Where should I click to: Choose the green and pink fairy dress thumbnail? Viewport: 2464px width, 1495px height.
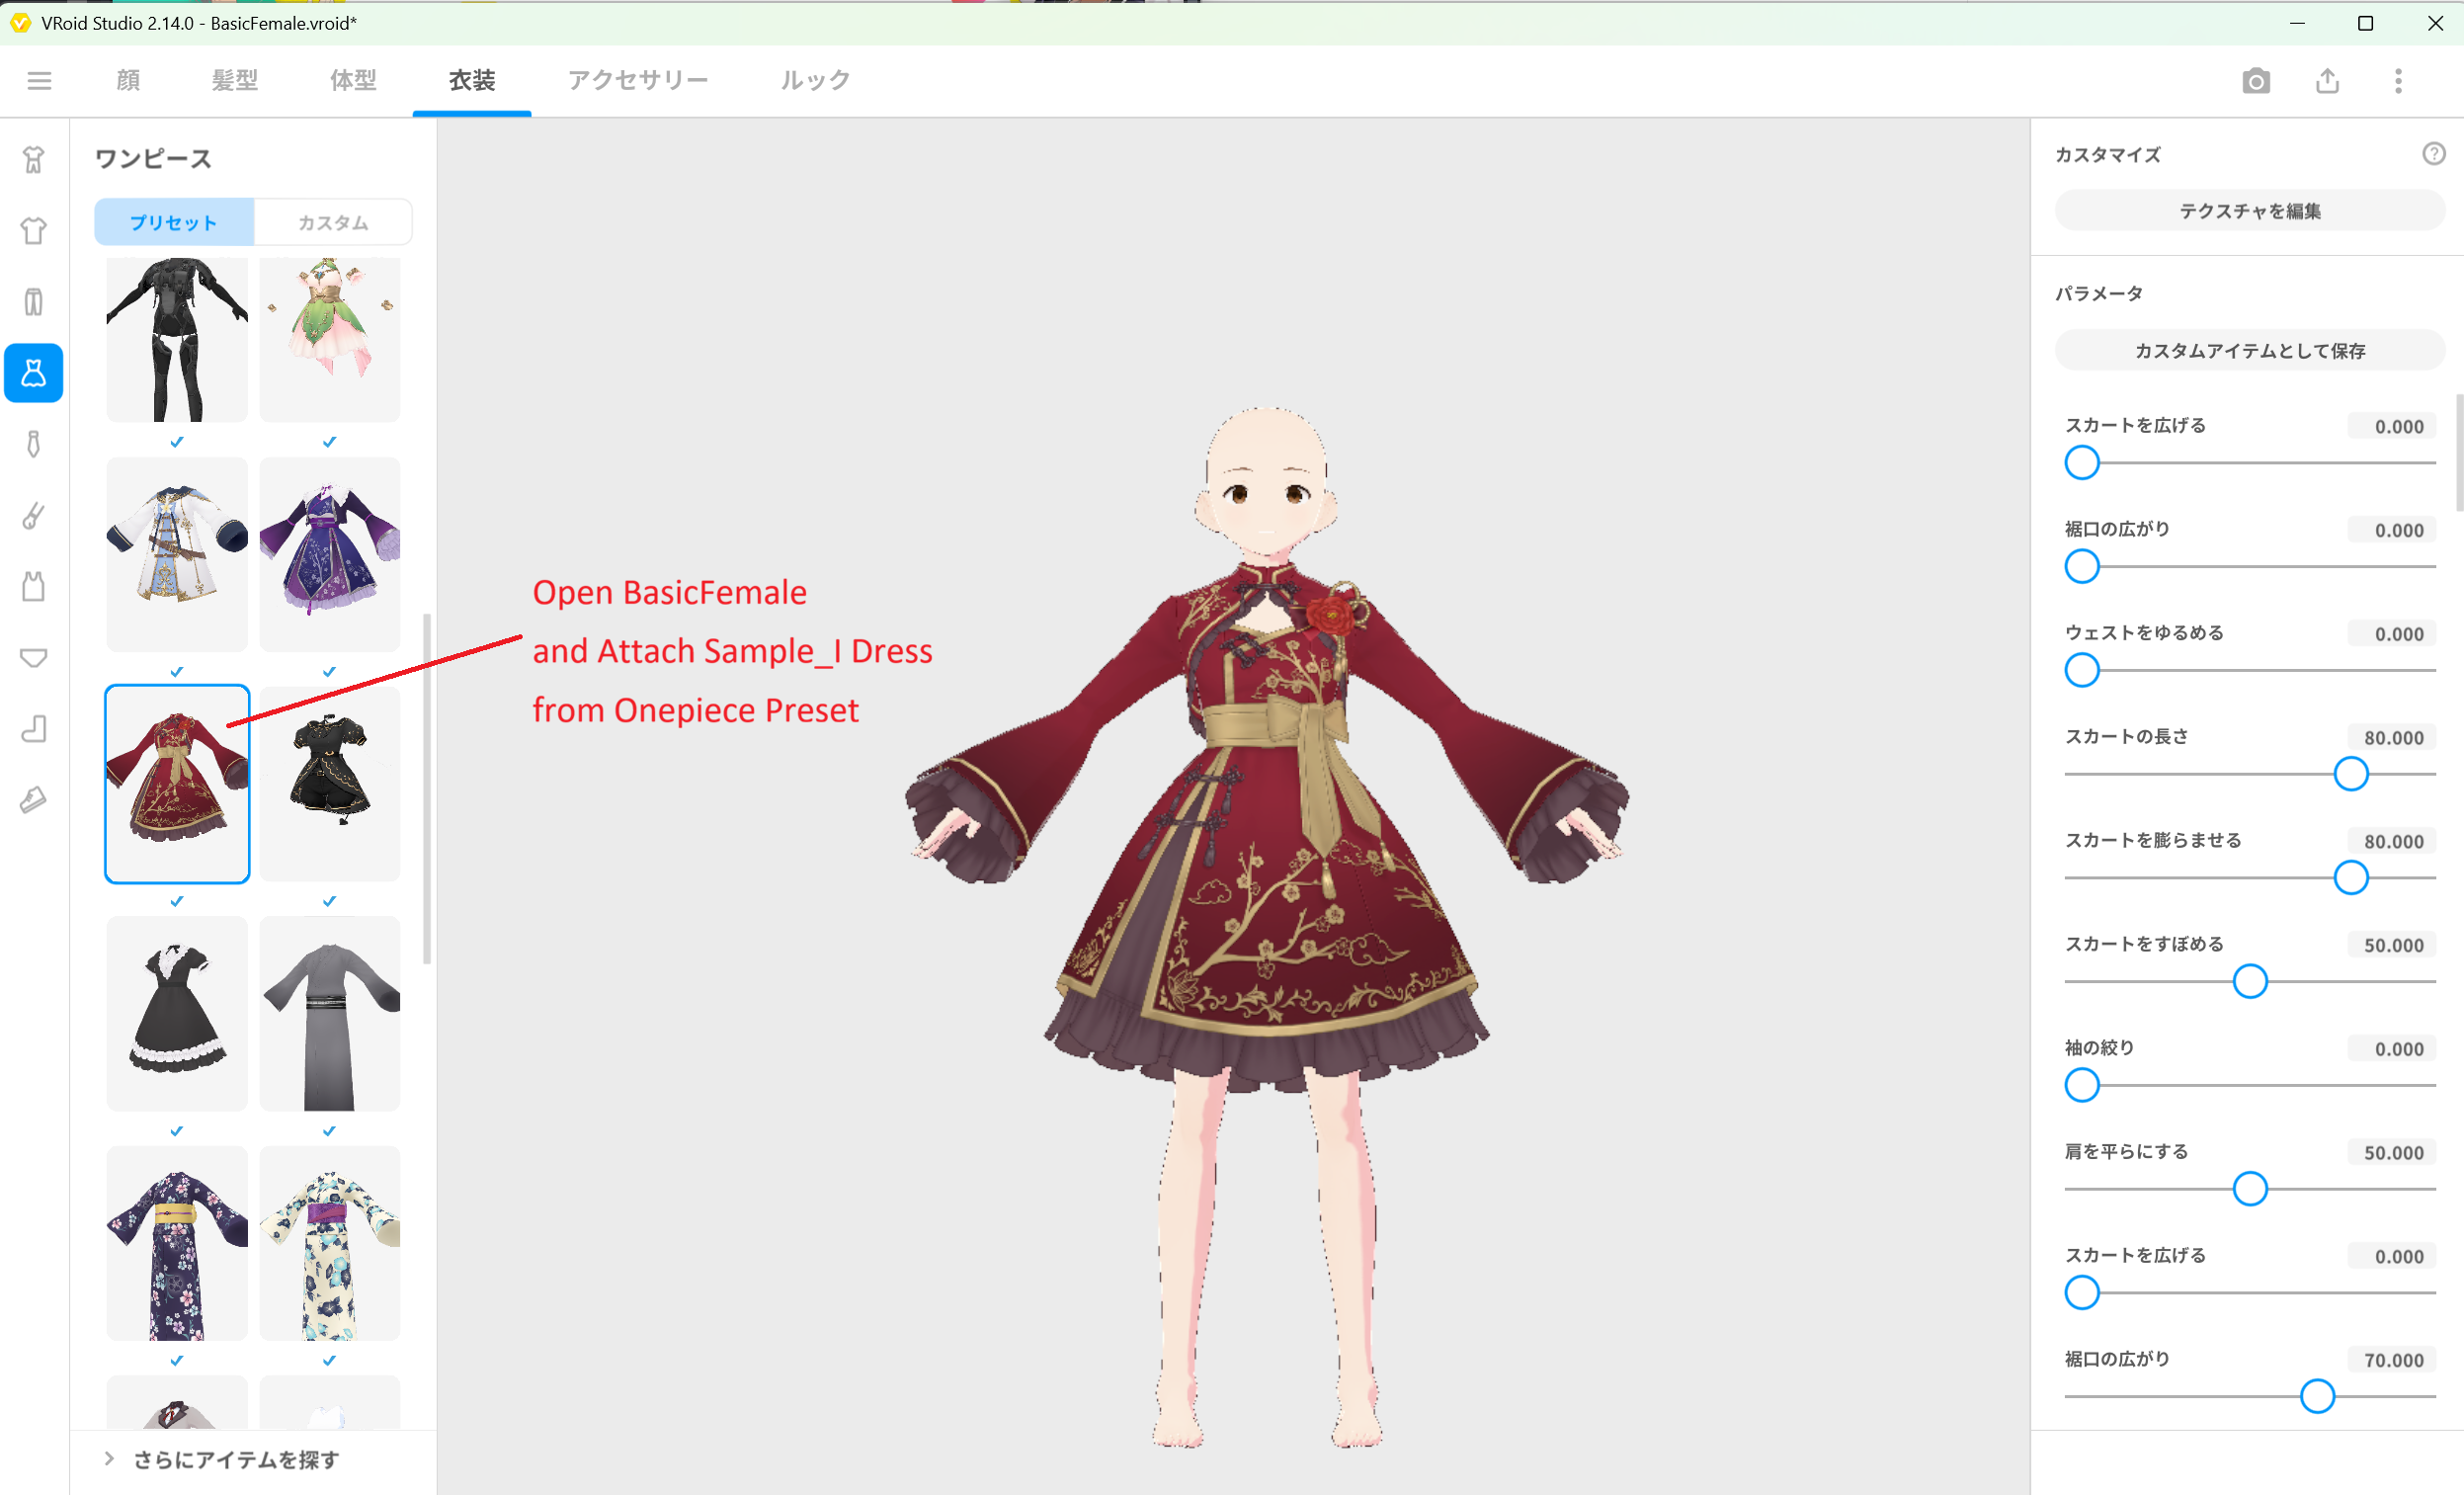(x=330, y=339)
